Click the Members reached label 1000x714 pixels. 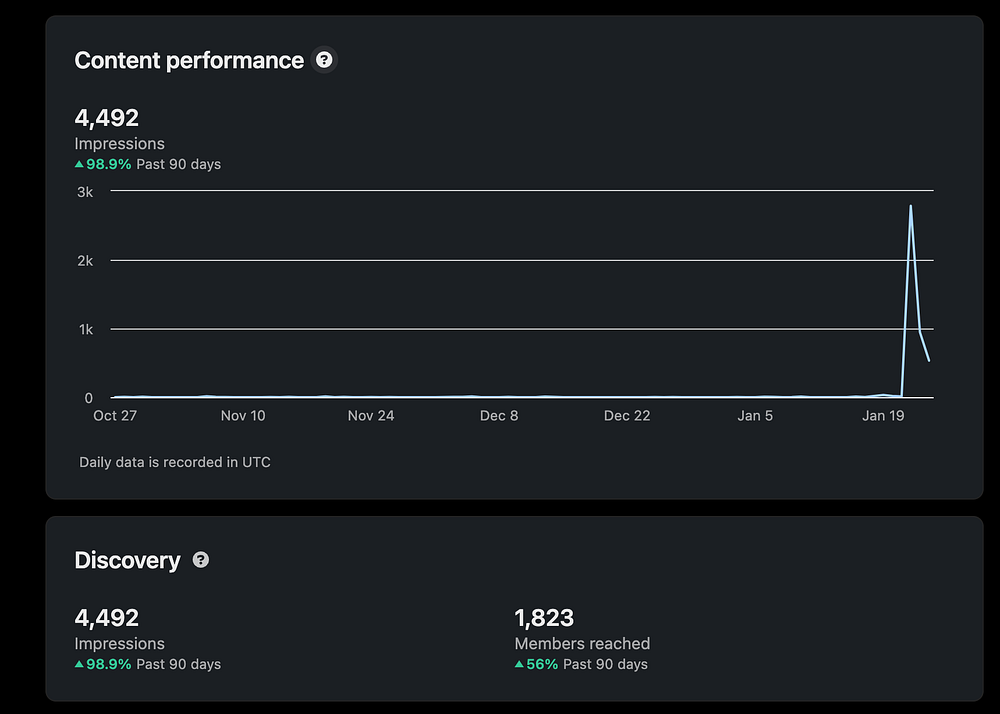(x=582, y=643)
